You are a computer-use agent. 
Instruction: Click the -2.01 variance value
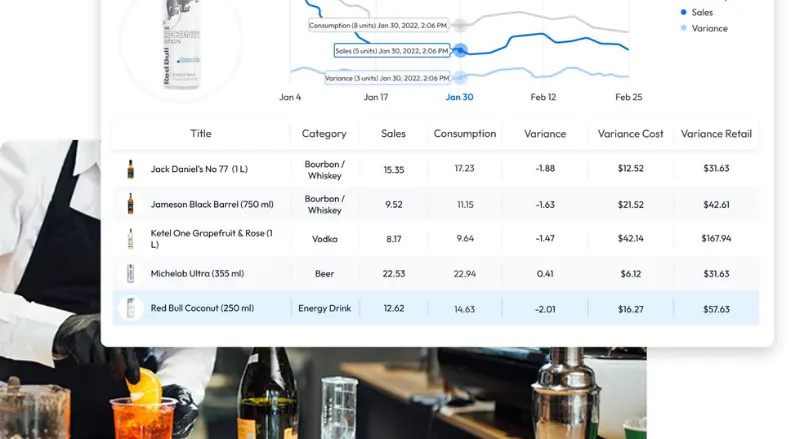tap(545, 309)
